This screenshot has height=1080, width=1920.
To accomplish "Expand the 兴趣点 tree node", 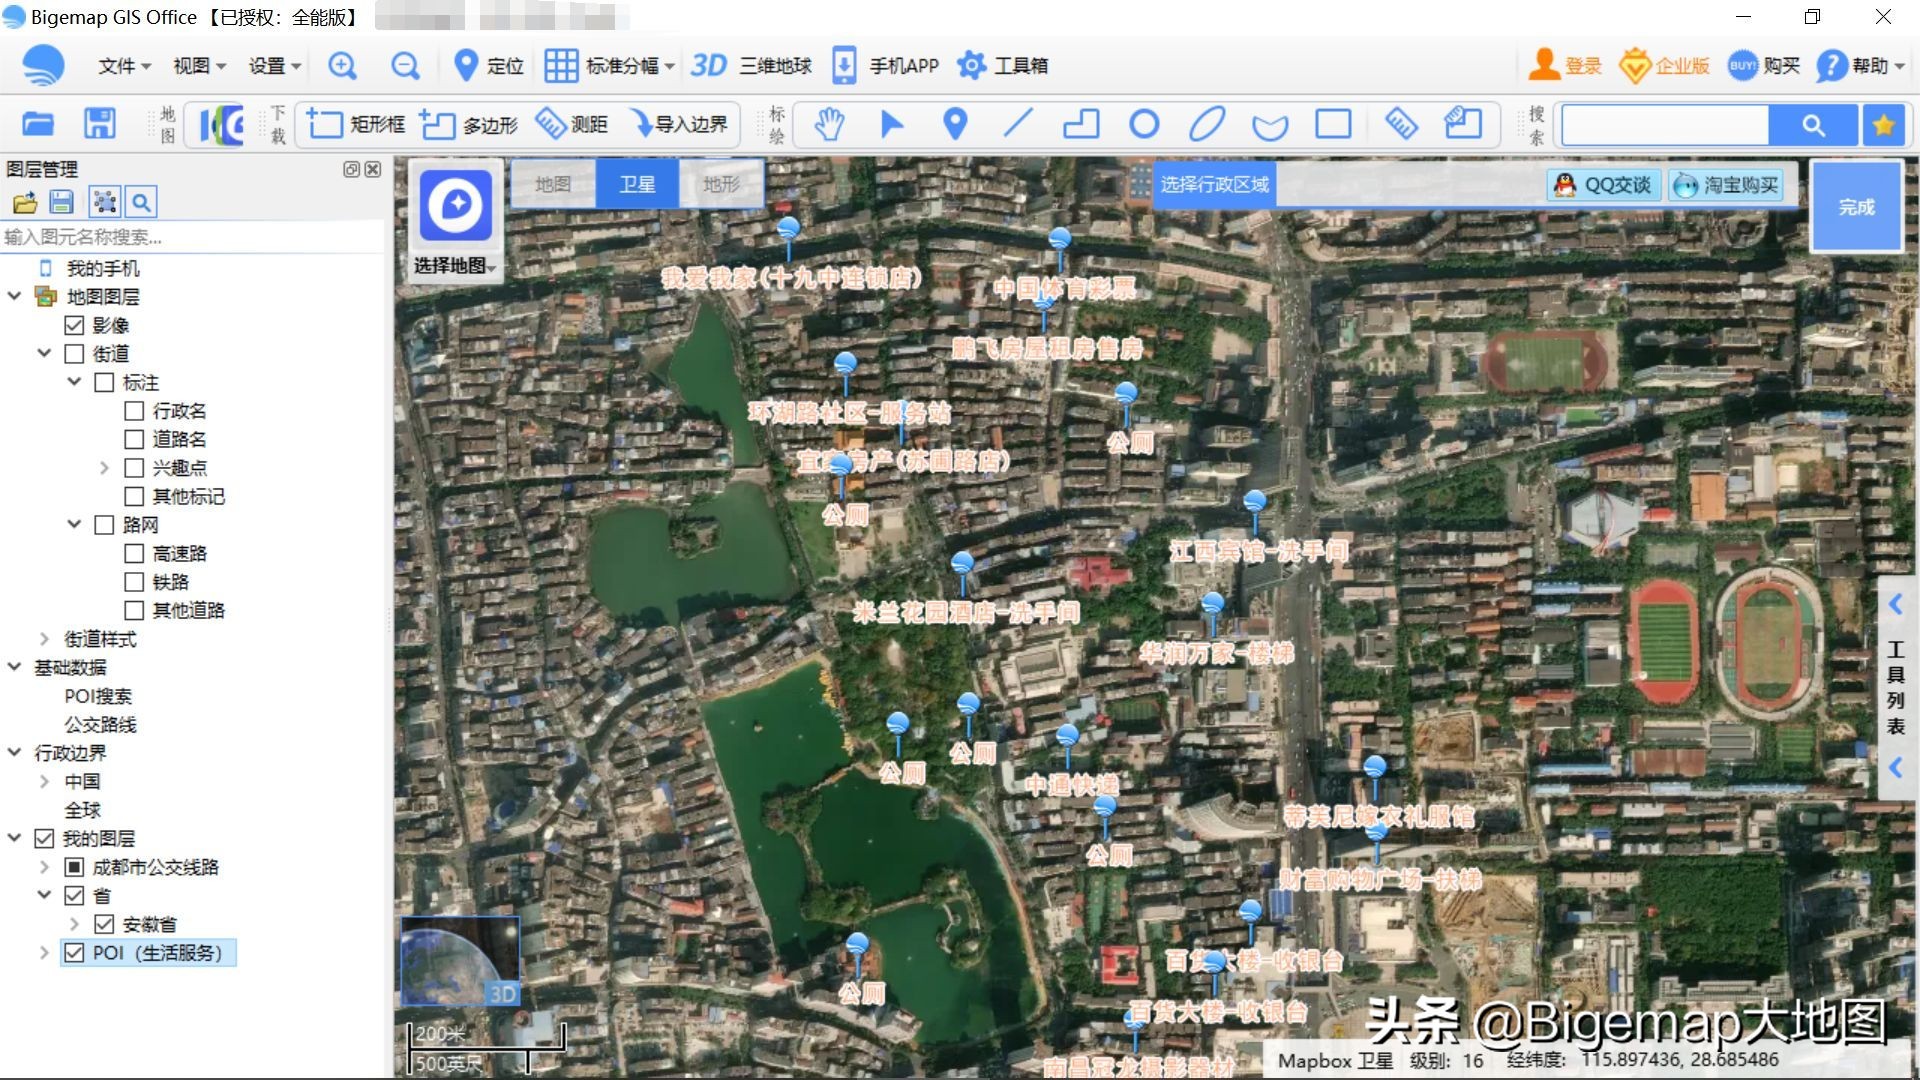I will [x=104, y=467].
